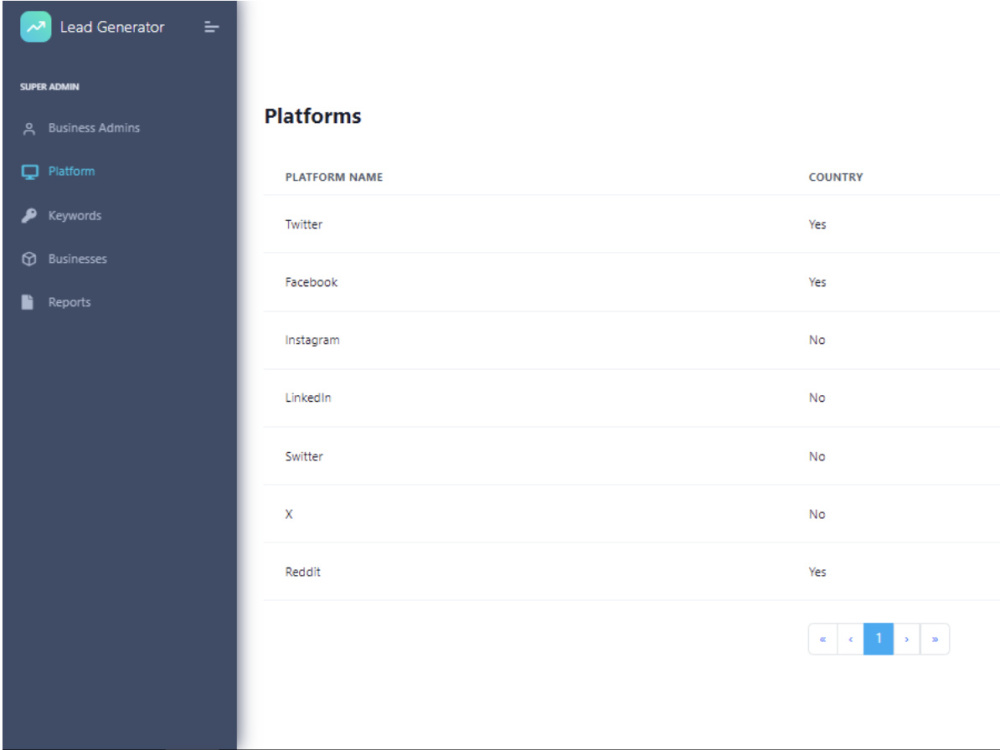Click the Business Admins person icon
The height and width of the screenshot is (750, 1000).
point(29,129)
